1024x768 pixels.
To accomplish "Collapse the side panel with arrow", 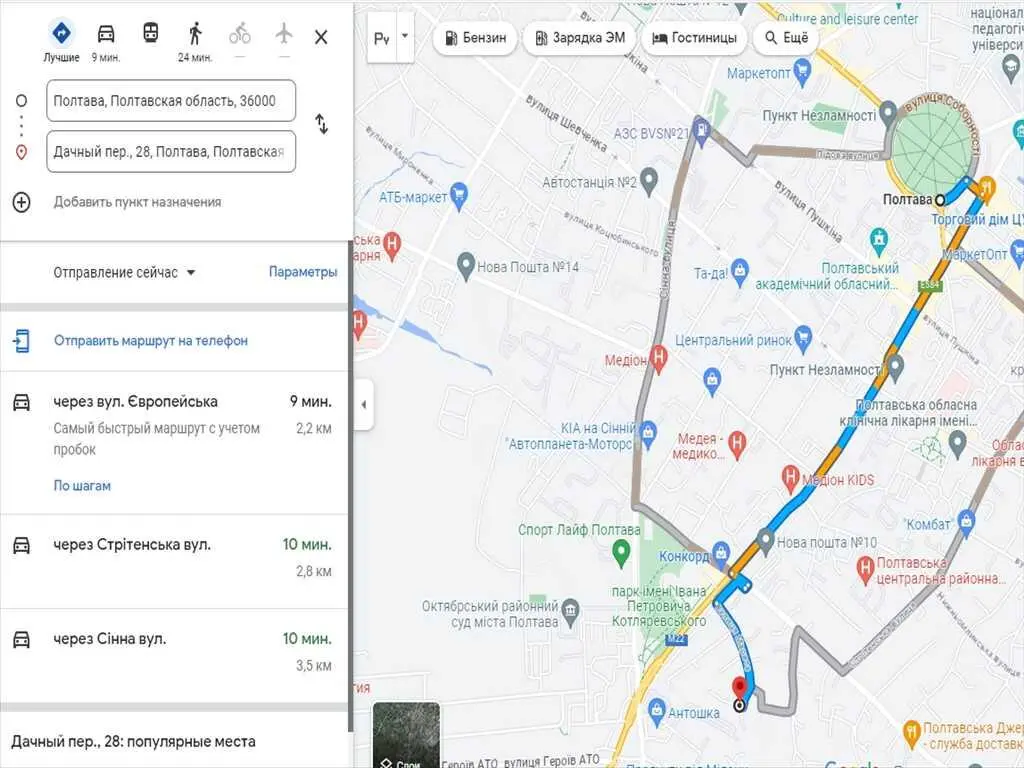I will (363, 405).
